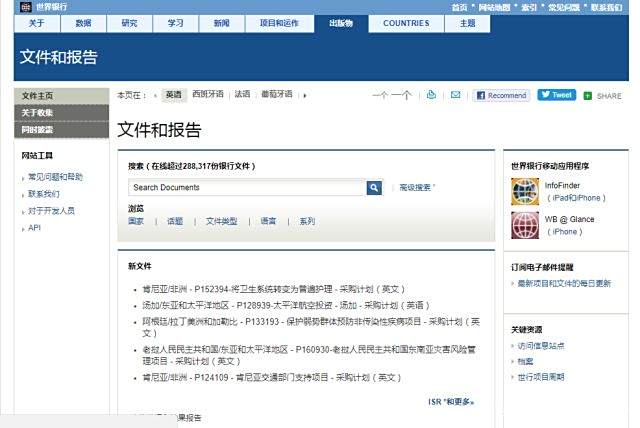Open the 高级搜索 link
The width and height of the screenshot is (640, 428).
click(415, 188)
